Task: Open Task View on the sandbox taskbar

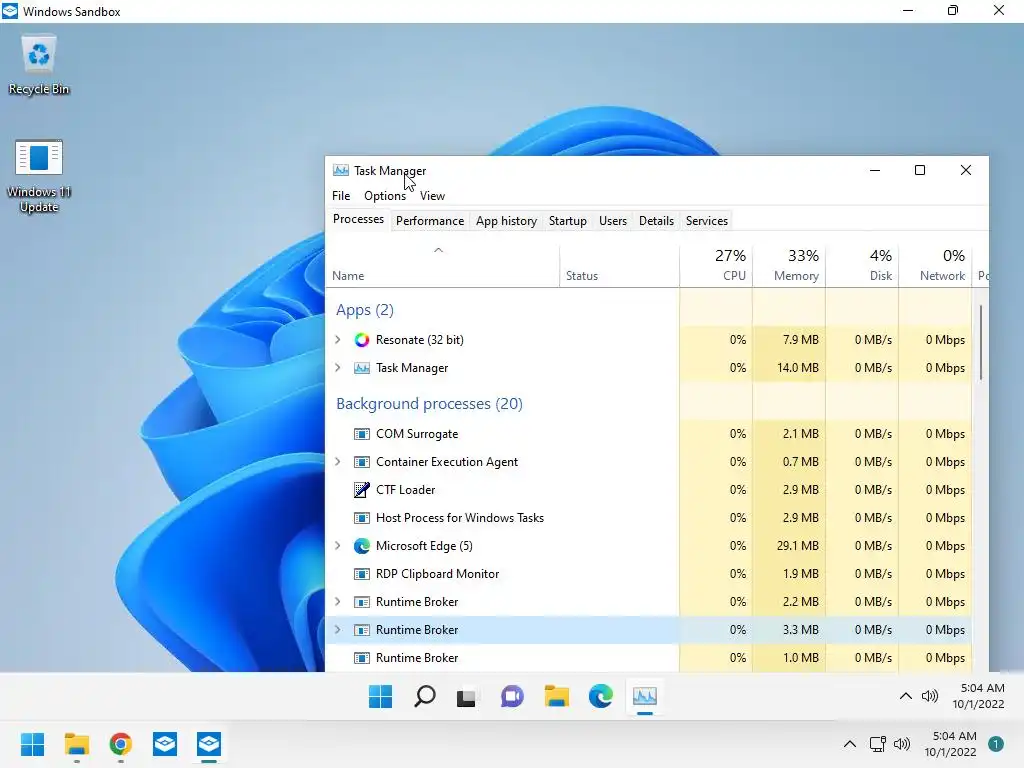Action: coord(466,697)
